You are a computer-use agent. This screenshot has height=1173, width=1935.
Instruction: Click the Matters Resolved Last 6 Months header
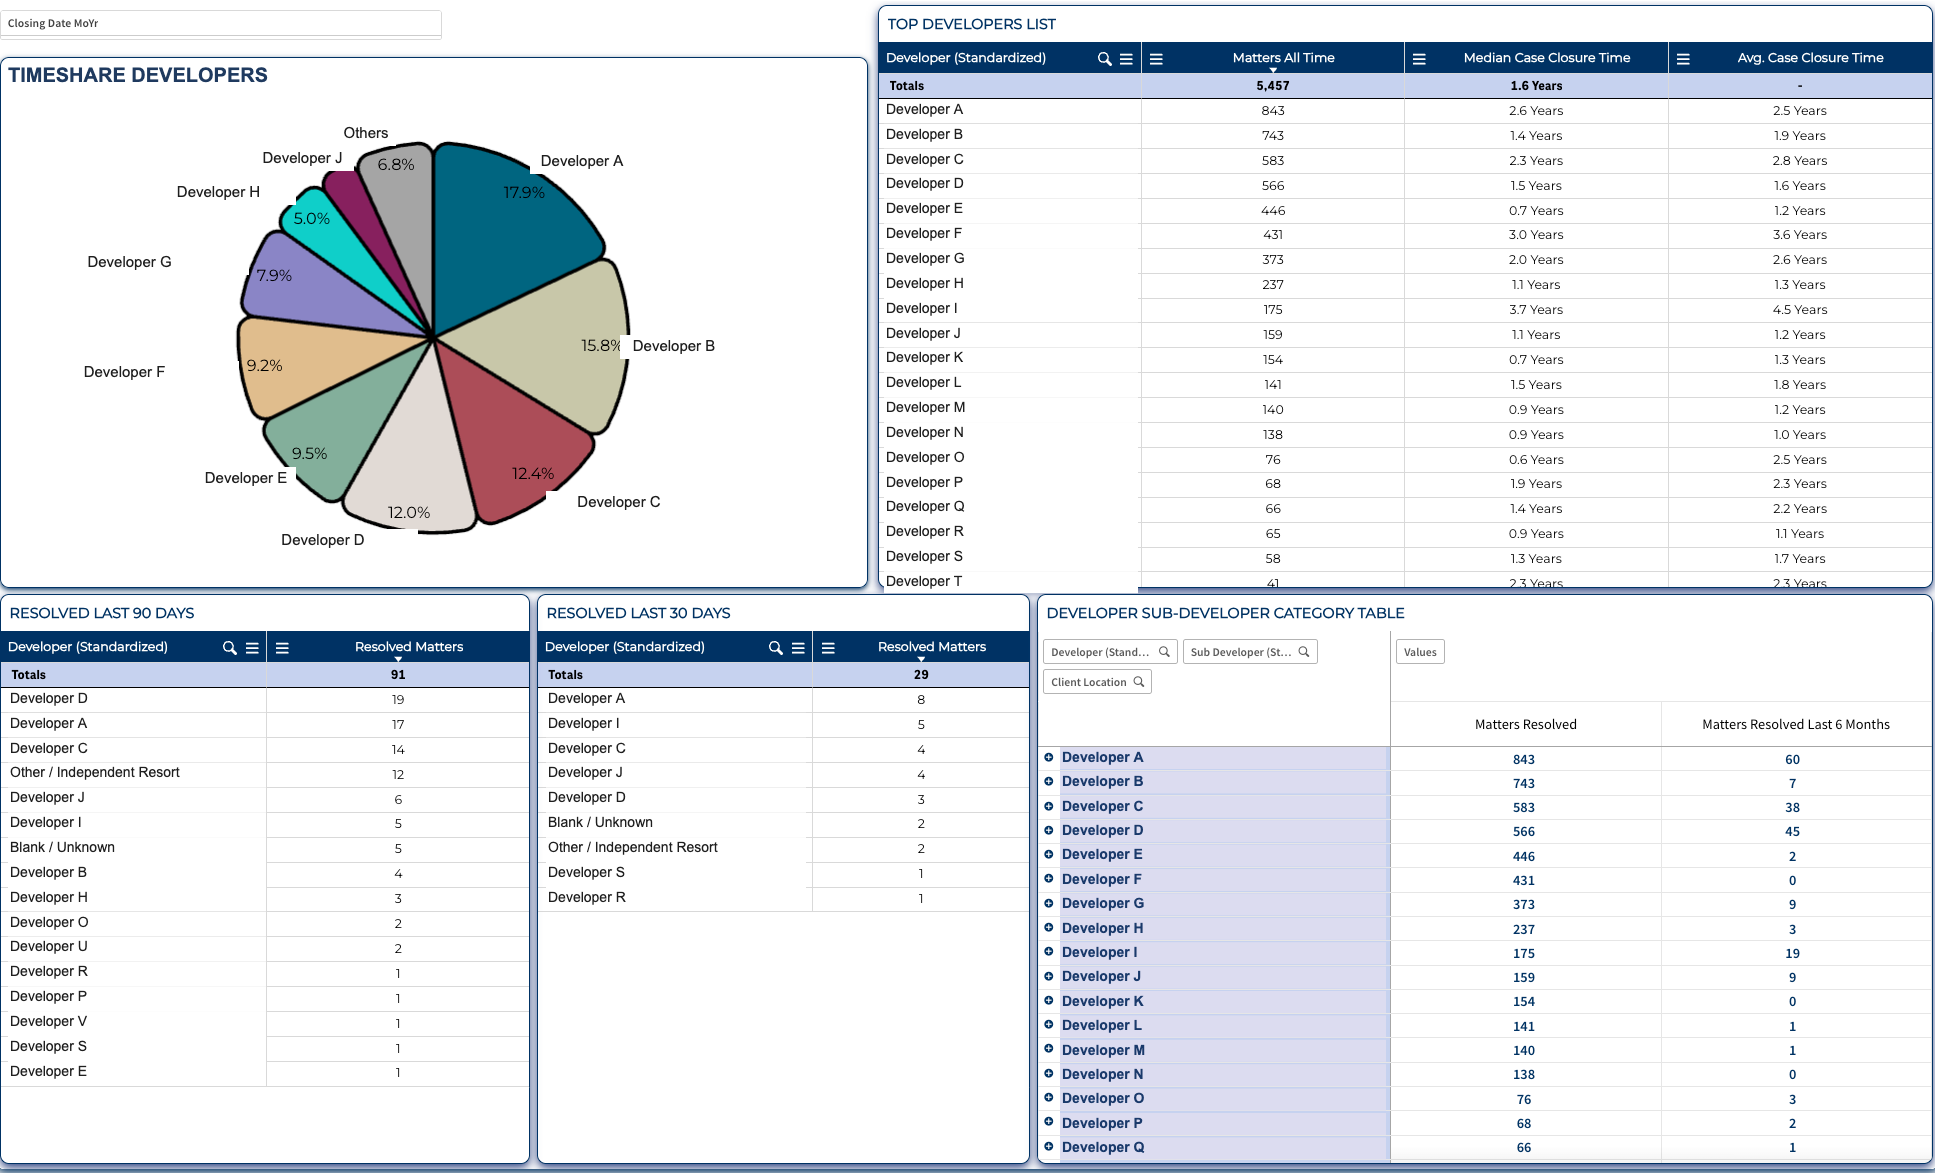point(1796,725)
